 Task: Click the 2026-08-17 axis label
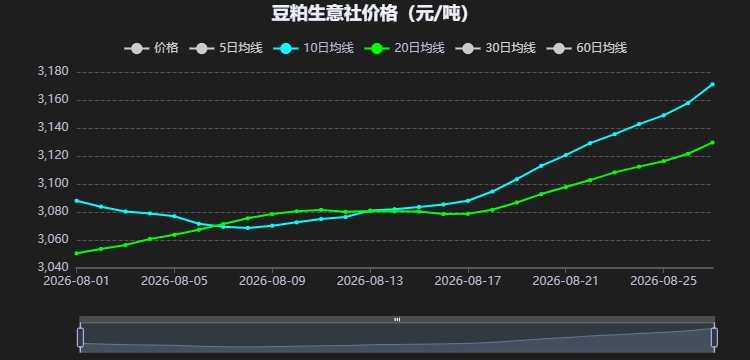(x=468, y=280)
